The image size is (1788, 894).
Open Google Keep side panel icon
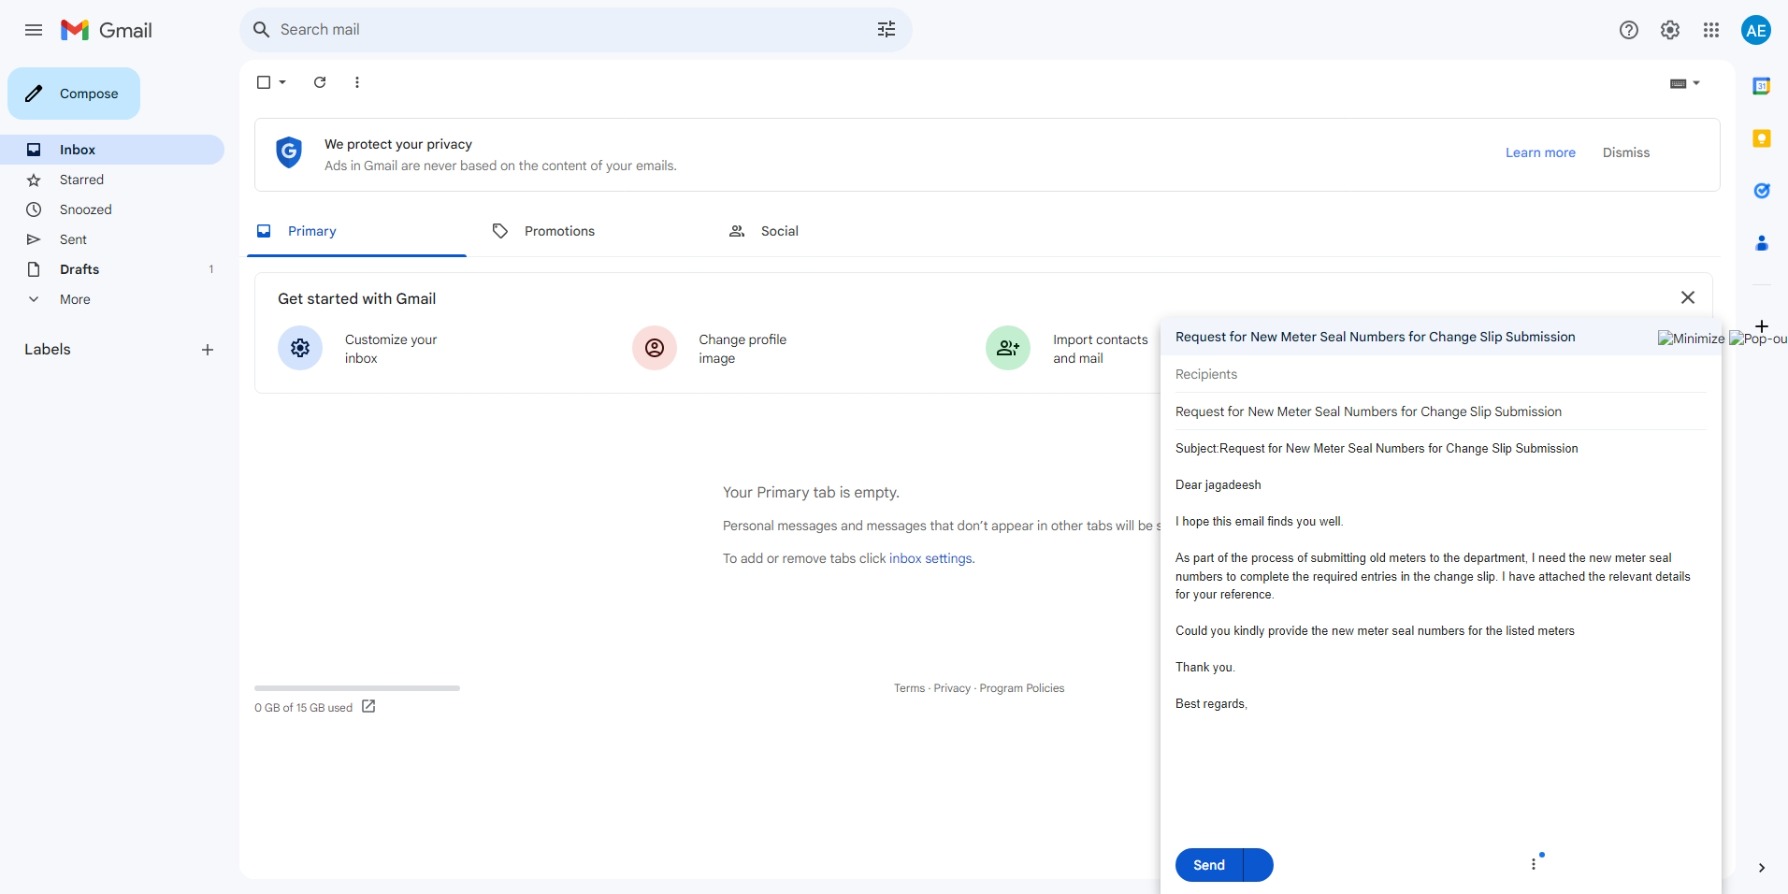pos(1762,138)
